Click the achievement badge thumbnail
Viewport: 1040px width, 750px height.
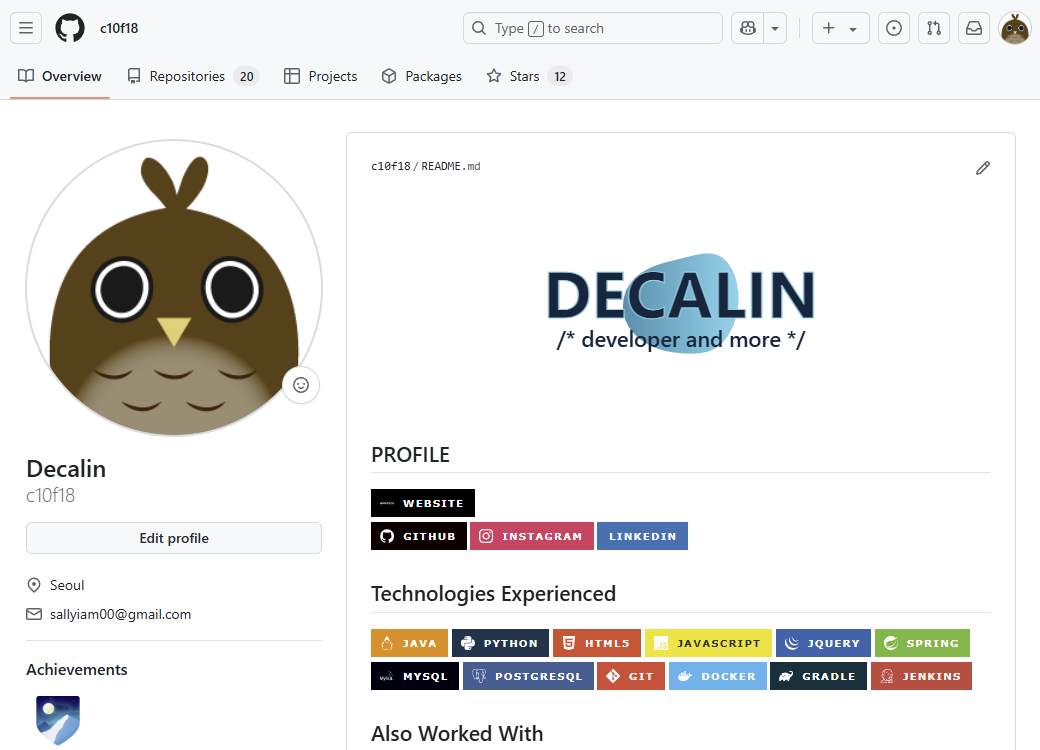pyautogui.click(x=58, y=720)
